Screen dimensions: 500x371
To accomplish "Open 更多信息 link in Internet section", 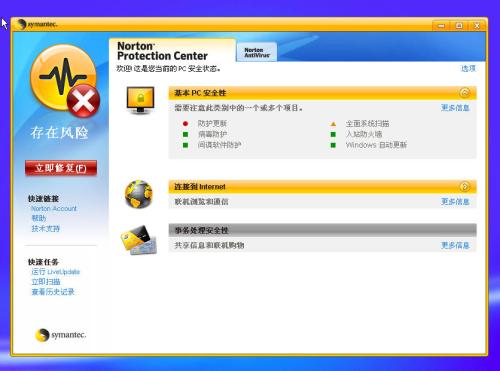I will pos(455,201).
